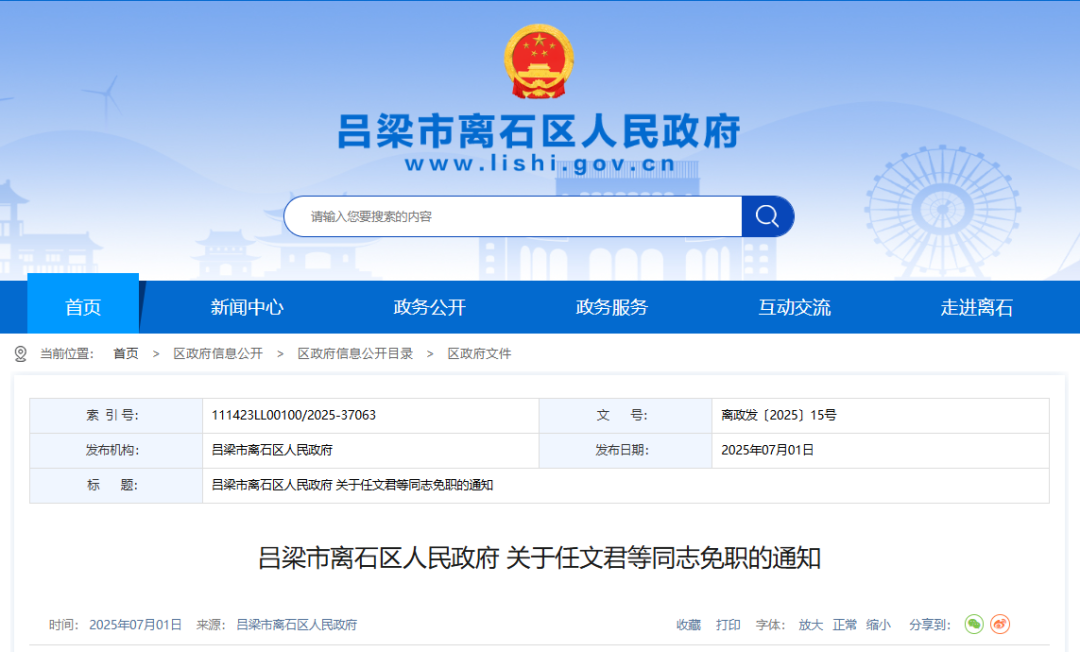Open the 区政府文件 breadcrumb link
This screenshot has height=652, width=1080.
pos(478,353)
